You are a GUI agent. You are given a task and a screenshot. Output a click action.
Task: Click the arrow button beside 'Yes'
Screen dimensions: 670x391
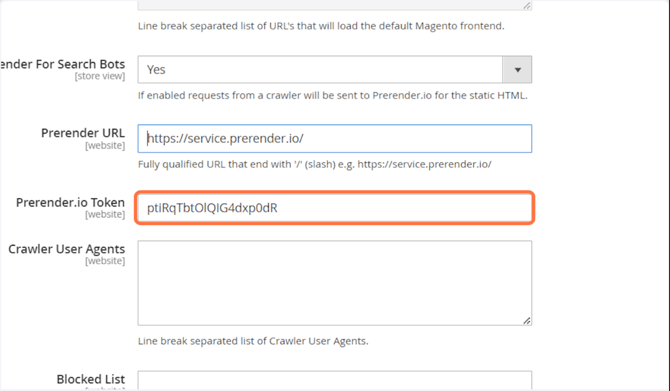pos(517,69)
